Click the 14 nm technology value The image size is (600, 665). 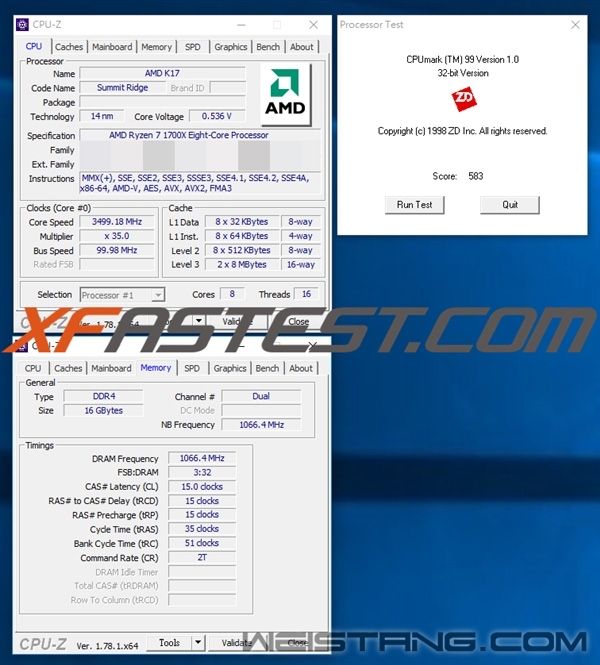pos(102,116)
